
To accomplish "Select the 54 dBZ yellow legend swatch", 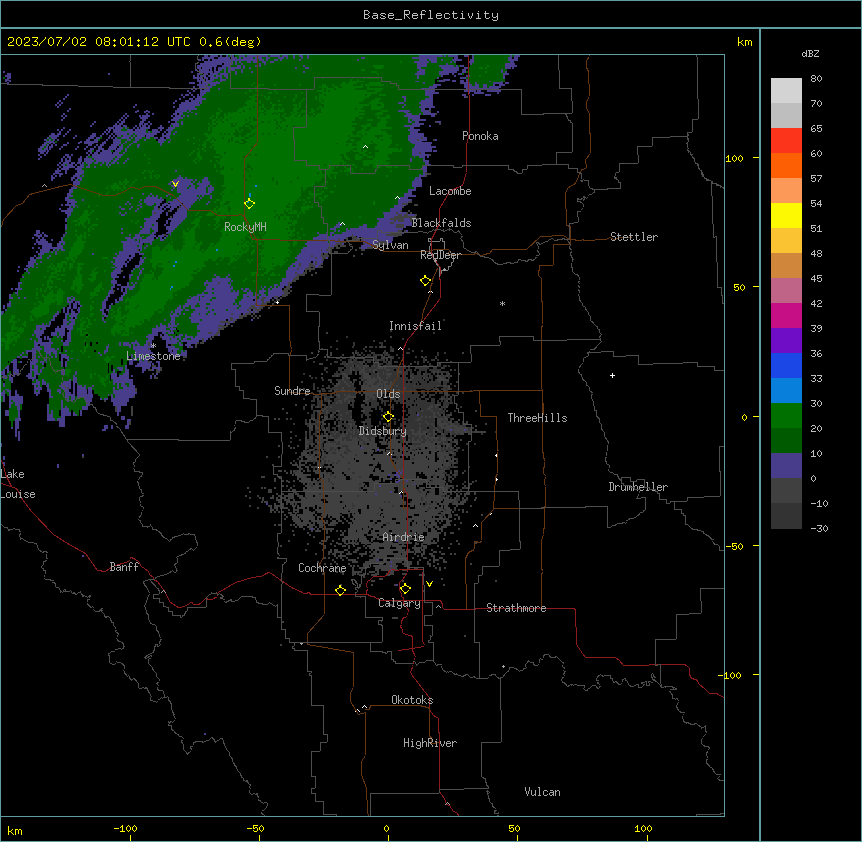I will click(x=786, y=215).
